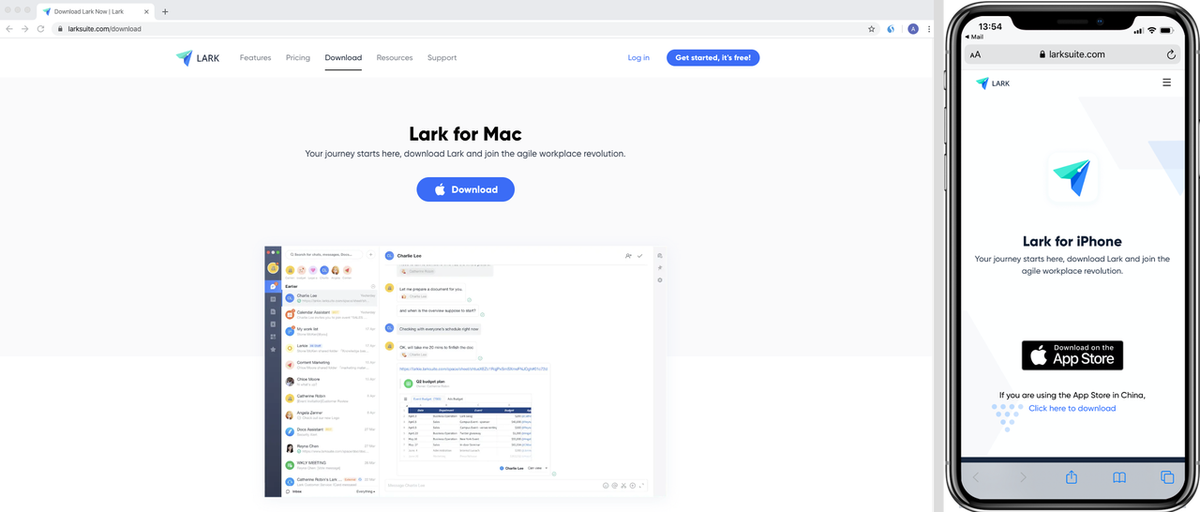Screen dimensions: 1200x512
Task: Click the Log in link
Action: tap(638, 58)
